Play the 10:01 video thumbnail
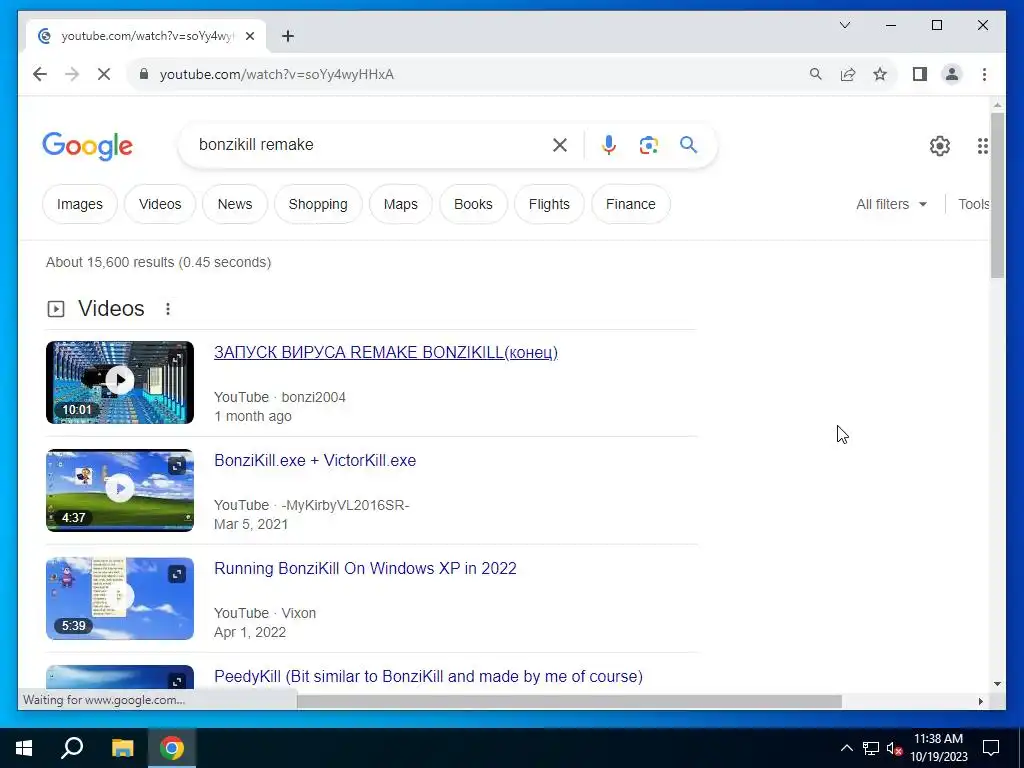 coord(120,383)
